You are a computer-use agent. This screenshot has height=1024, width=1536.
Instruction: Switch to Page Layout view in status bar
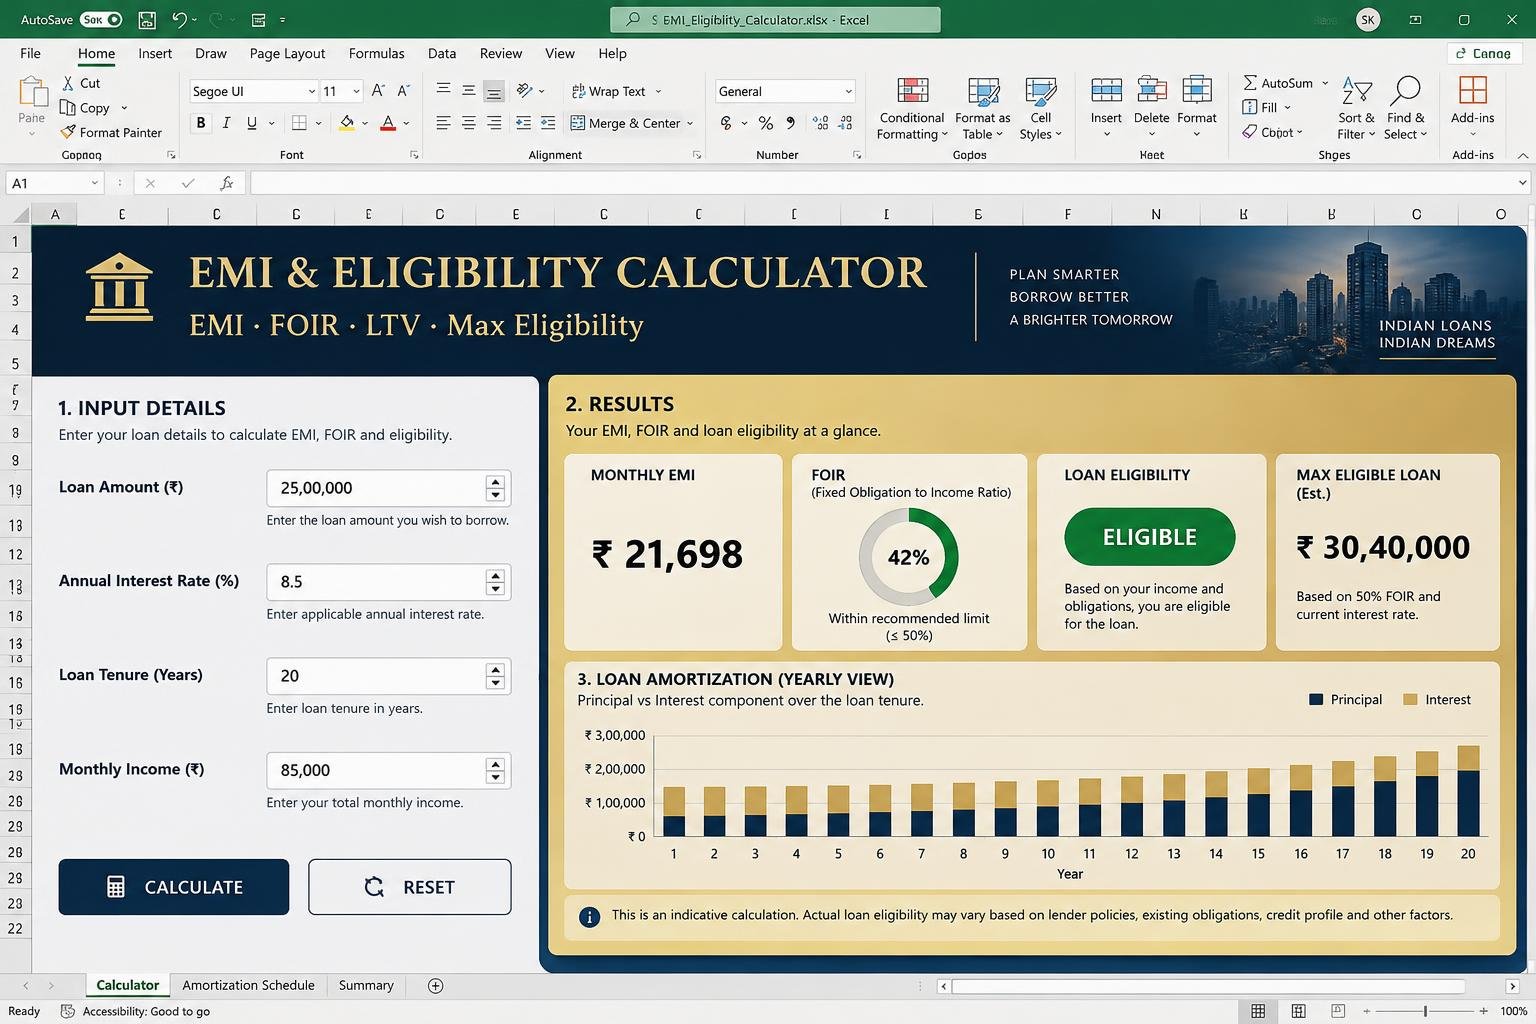[1298, 1011]
